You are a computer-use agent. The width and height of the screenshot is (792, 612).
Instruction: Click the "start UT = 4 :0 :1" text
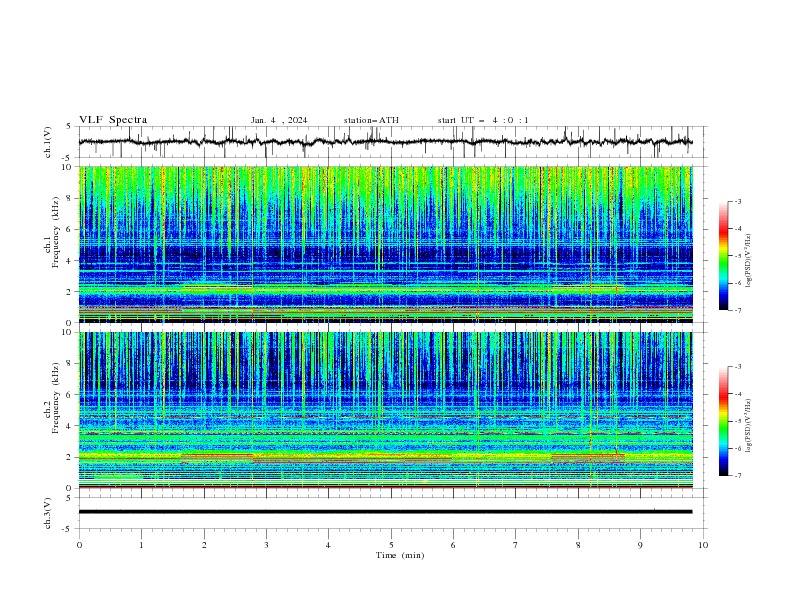[x=483, y=120]
